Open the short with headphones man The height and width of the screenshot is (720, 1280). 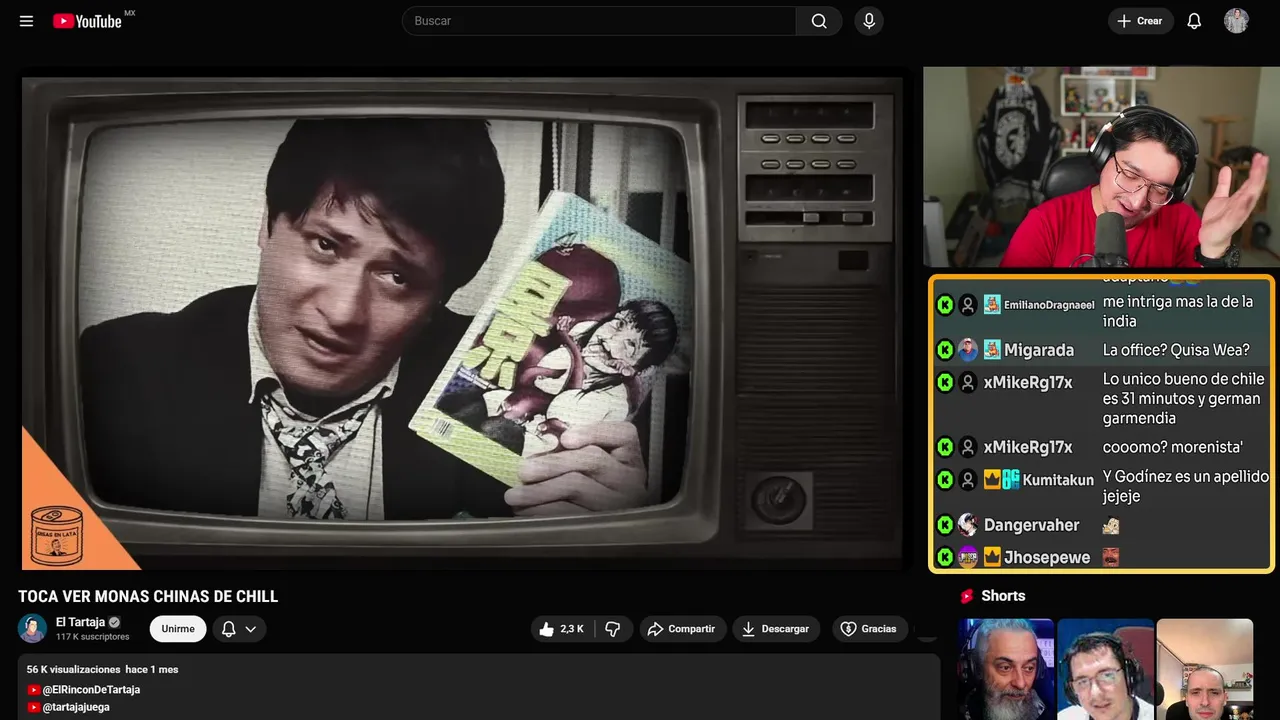(x=1105, y=669)
